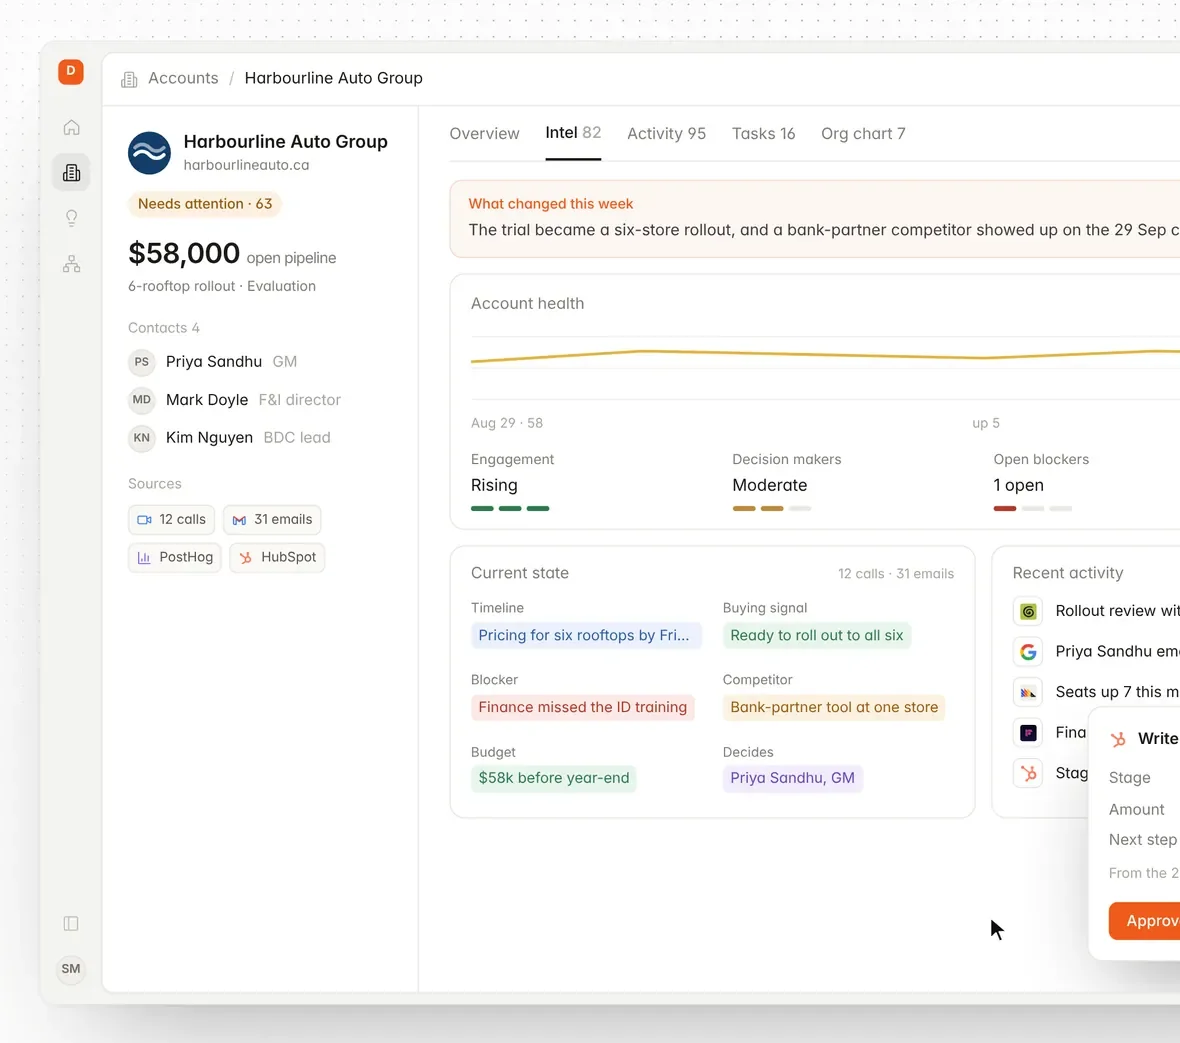Click the KN avatar for Kim Nguyen

coord(141,438)
